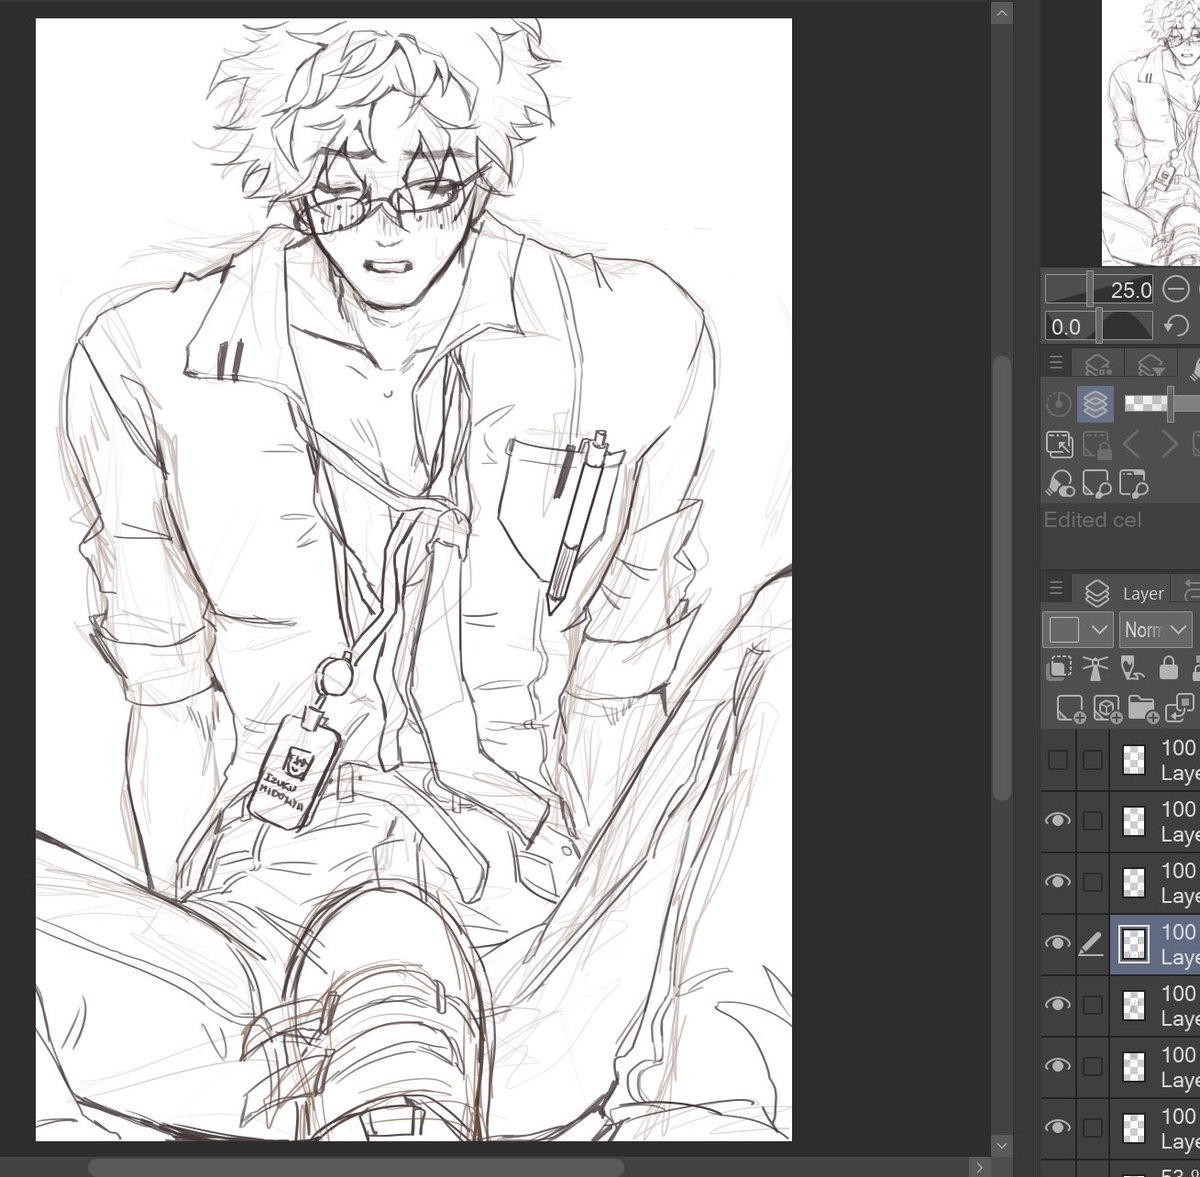Switch to the stacked-layers-with-funnel tab icon
Image resolution: width=1200 pixels, height=1177 pixels.
coord(1150,365)
